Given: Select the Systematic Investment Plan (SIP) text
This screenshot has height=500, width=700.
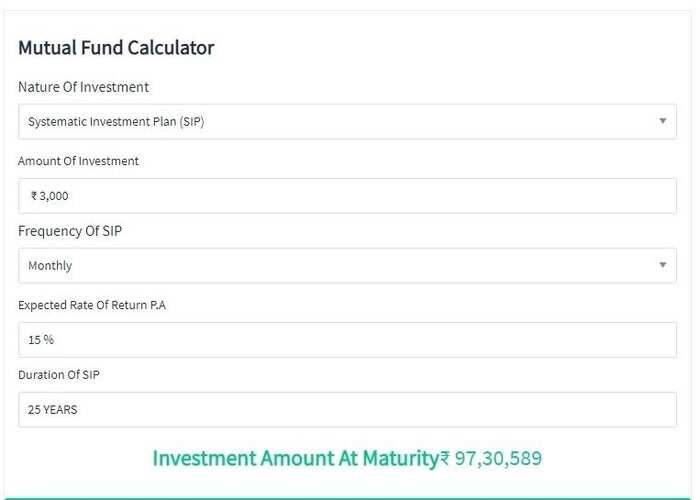Looking at the screenshot, I should pos(116,121).
